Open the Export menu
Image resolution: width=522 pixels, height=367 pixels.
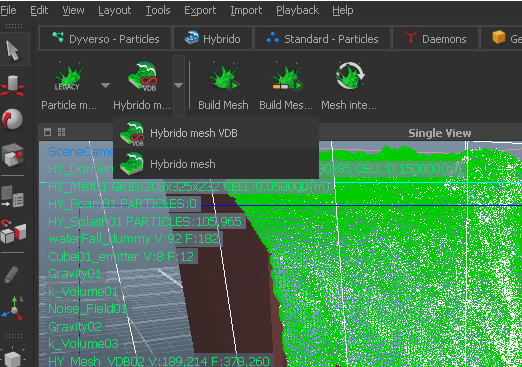(x=200, y=11)
